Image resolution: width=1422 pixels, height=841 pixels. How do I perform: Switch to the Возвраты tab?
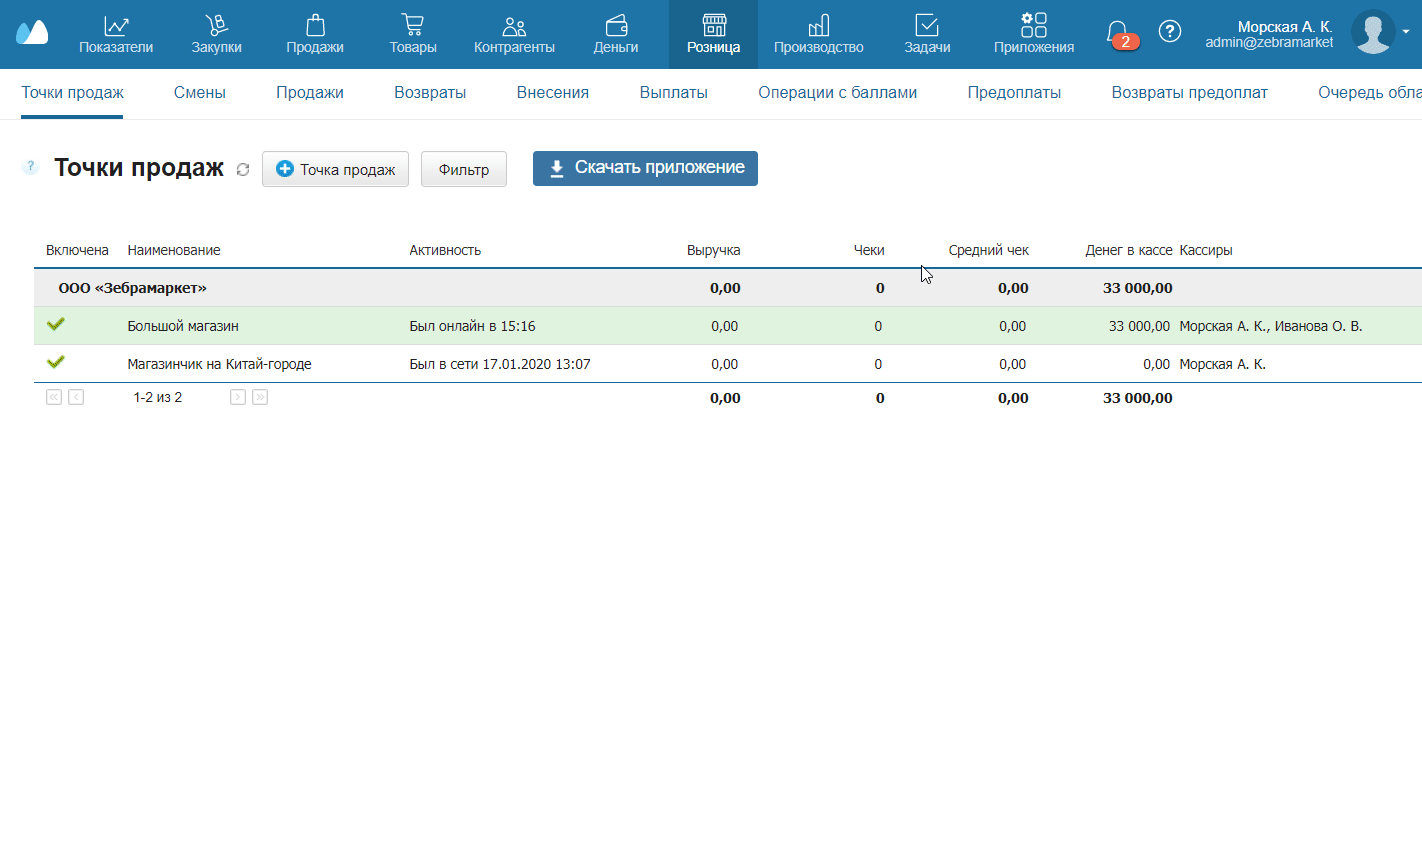(430, 93)
